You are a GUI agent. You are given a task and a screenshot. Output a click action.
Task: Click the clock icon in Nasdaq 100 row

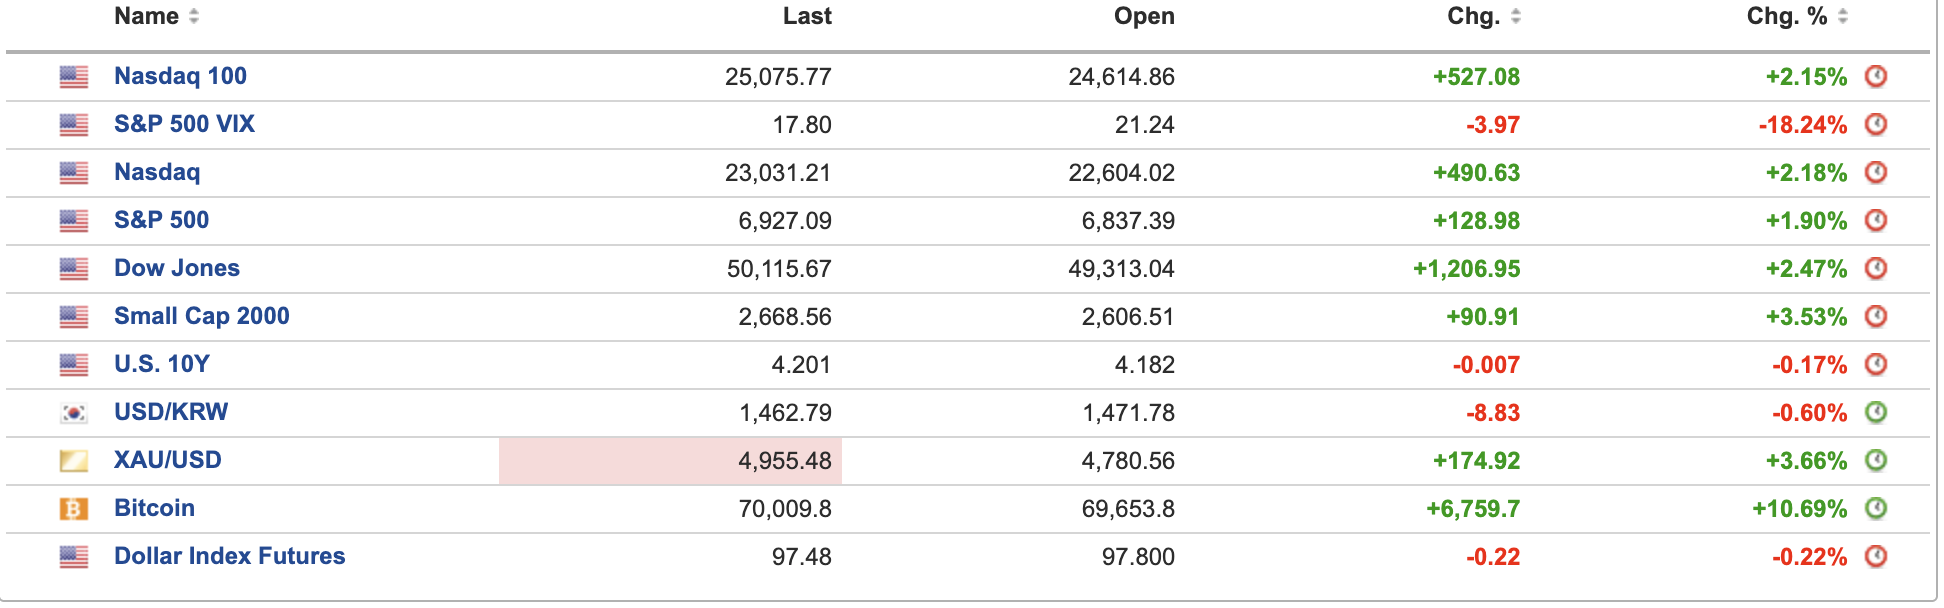(x=1876, y=77)
